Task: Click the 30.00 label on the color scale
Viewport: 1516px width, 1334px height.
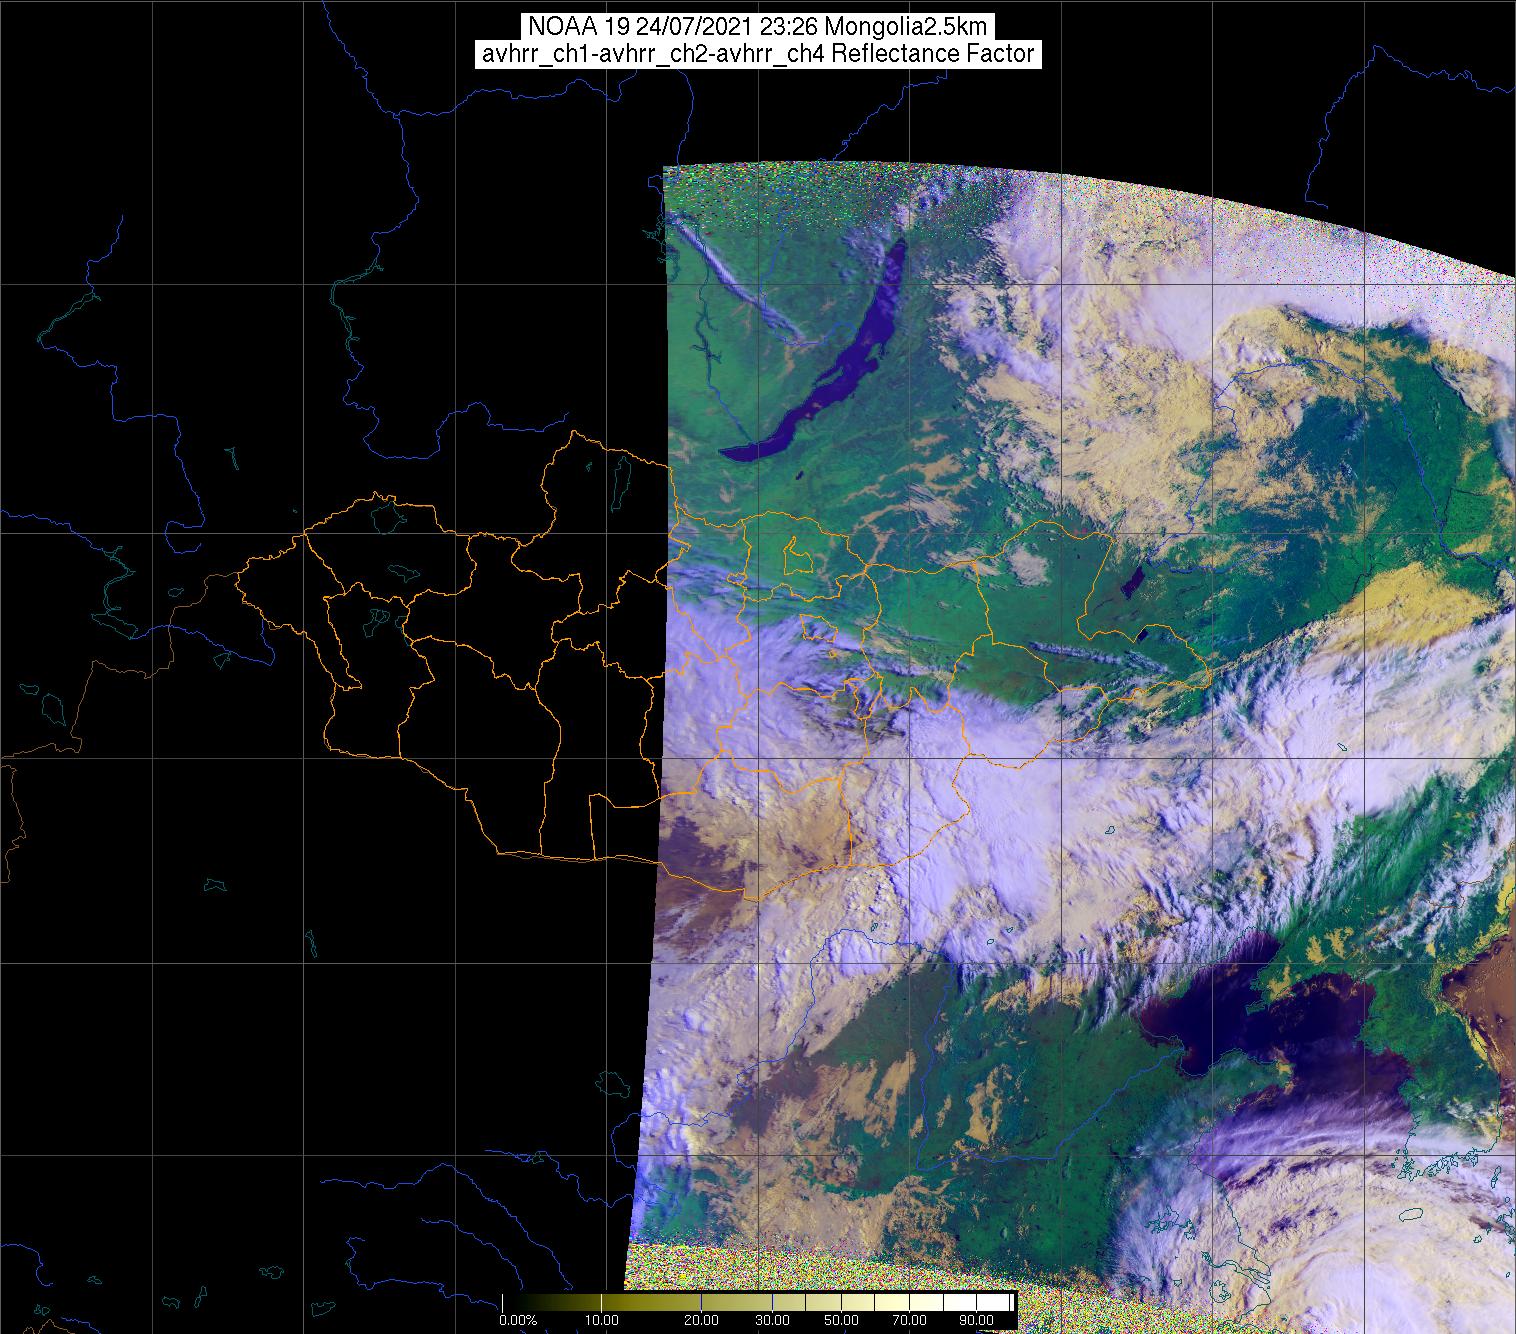Action: pos(773,1322)
